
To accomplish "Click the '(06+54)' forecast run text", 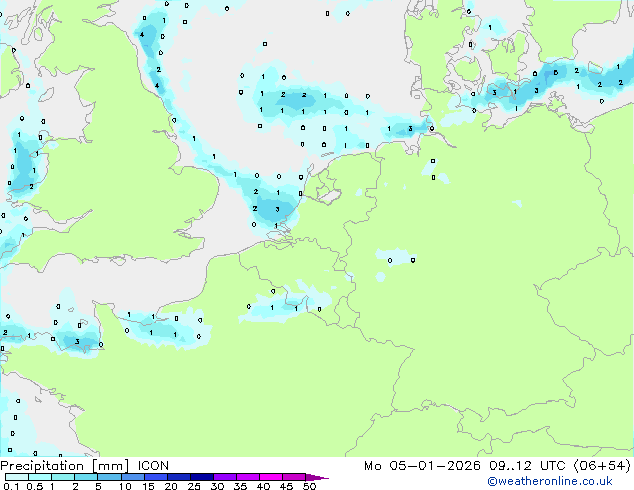I will click(x=602, y=466).
